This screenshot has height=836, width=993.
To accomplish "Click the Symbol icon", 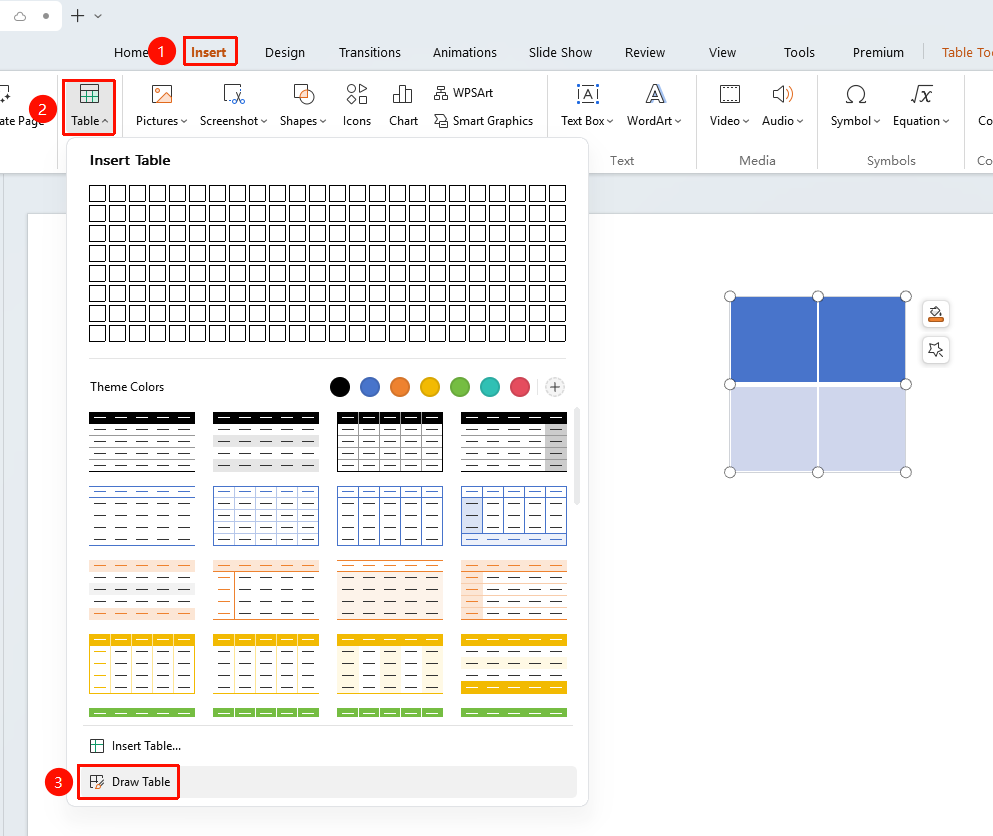I will pyautogui.click(x=856, y=94).
